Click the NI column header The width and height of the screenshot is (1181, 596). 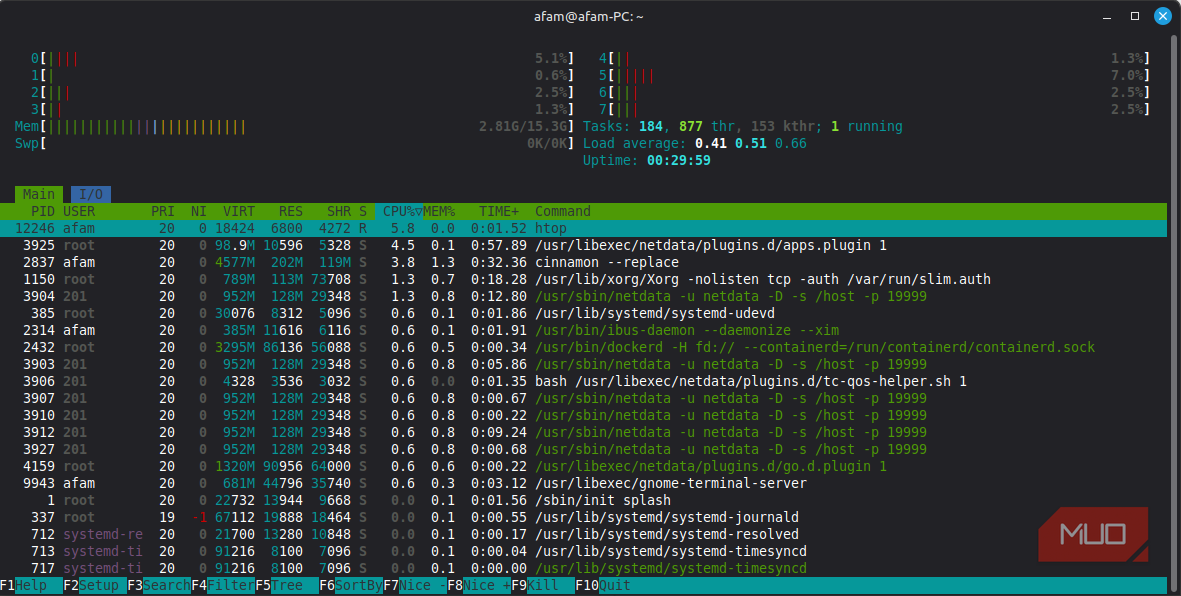click(x=198, y=212)
